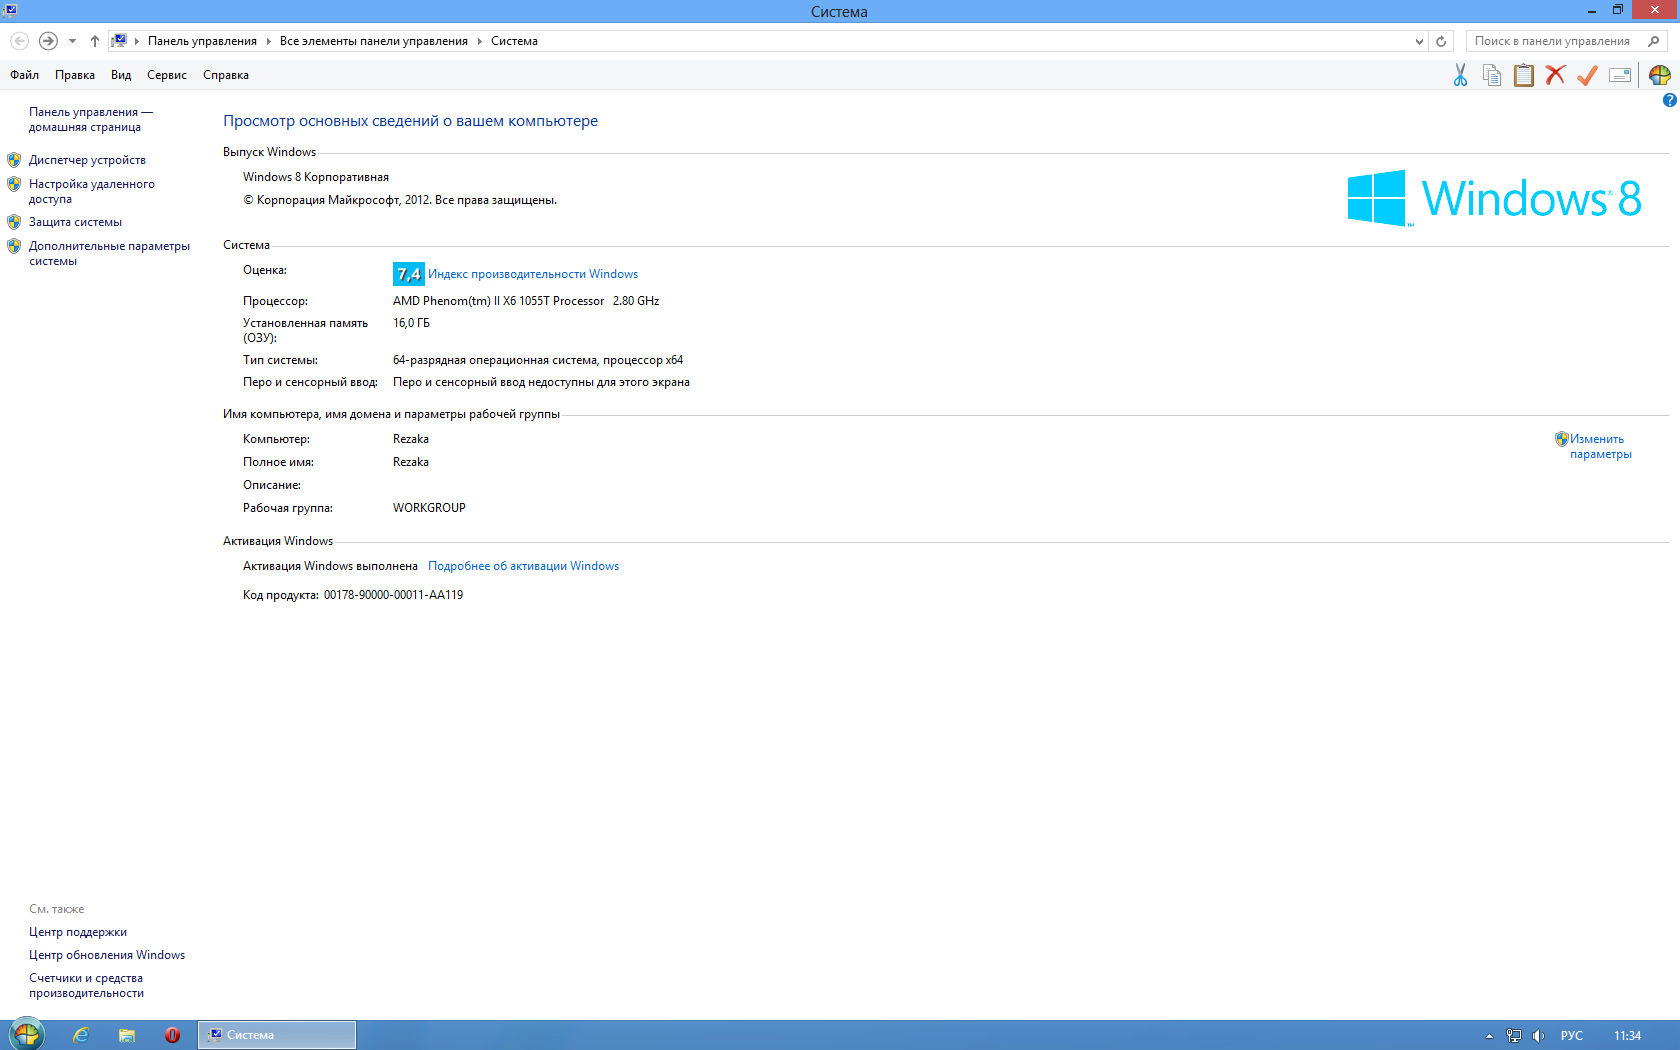Click Изменить параметры link
The width and height of the screenshot is (1680, 1050).
click(1599, 446)
